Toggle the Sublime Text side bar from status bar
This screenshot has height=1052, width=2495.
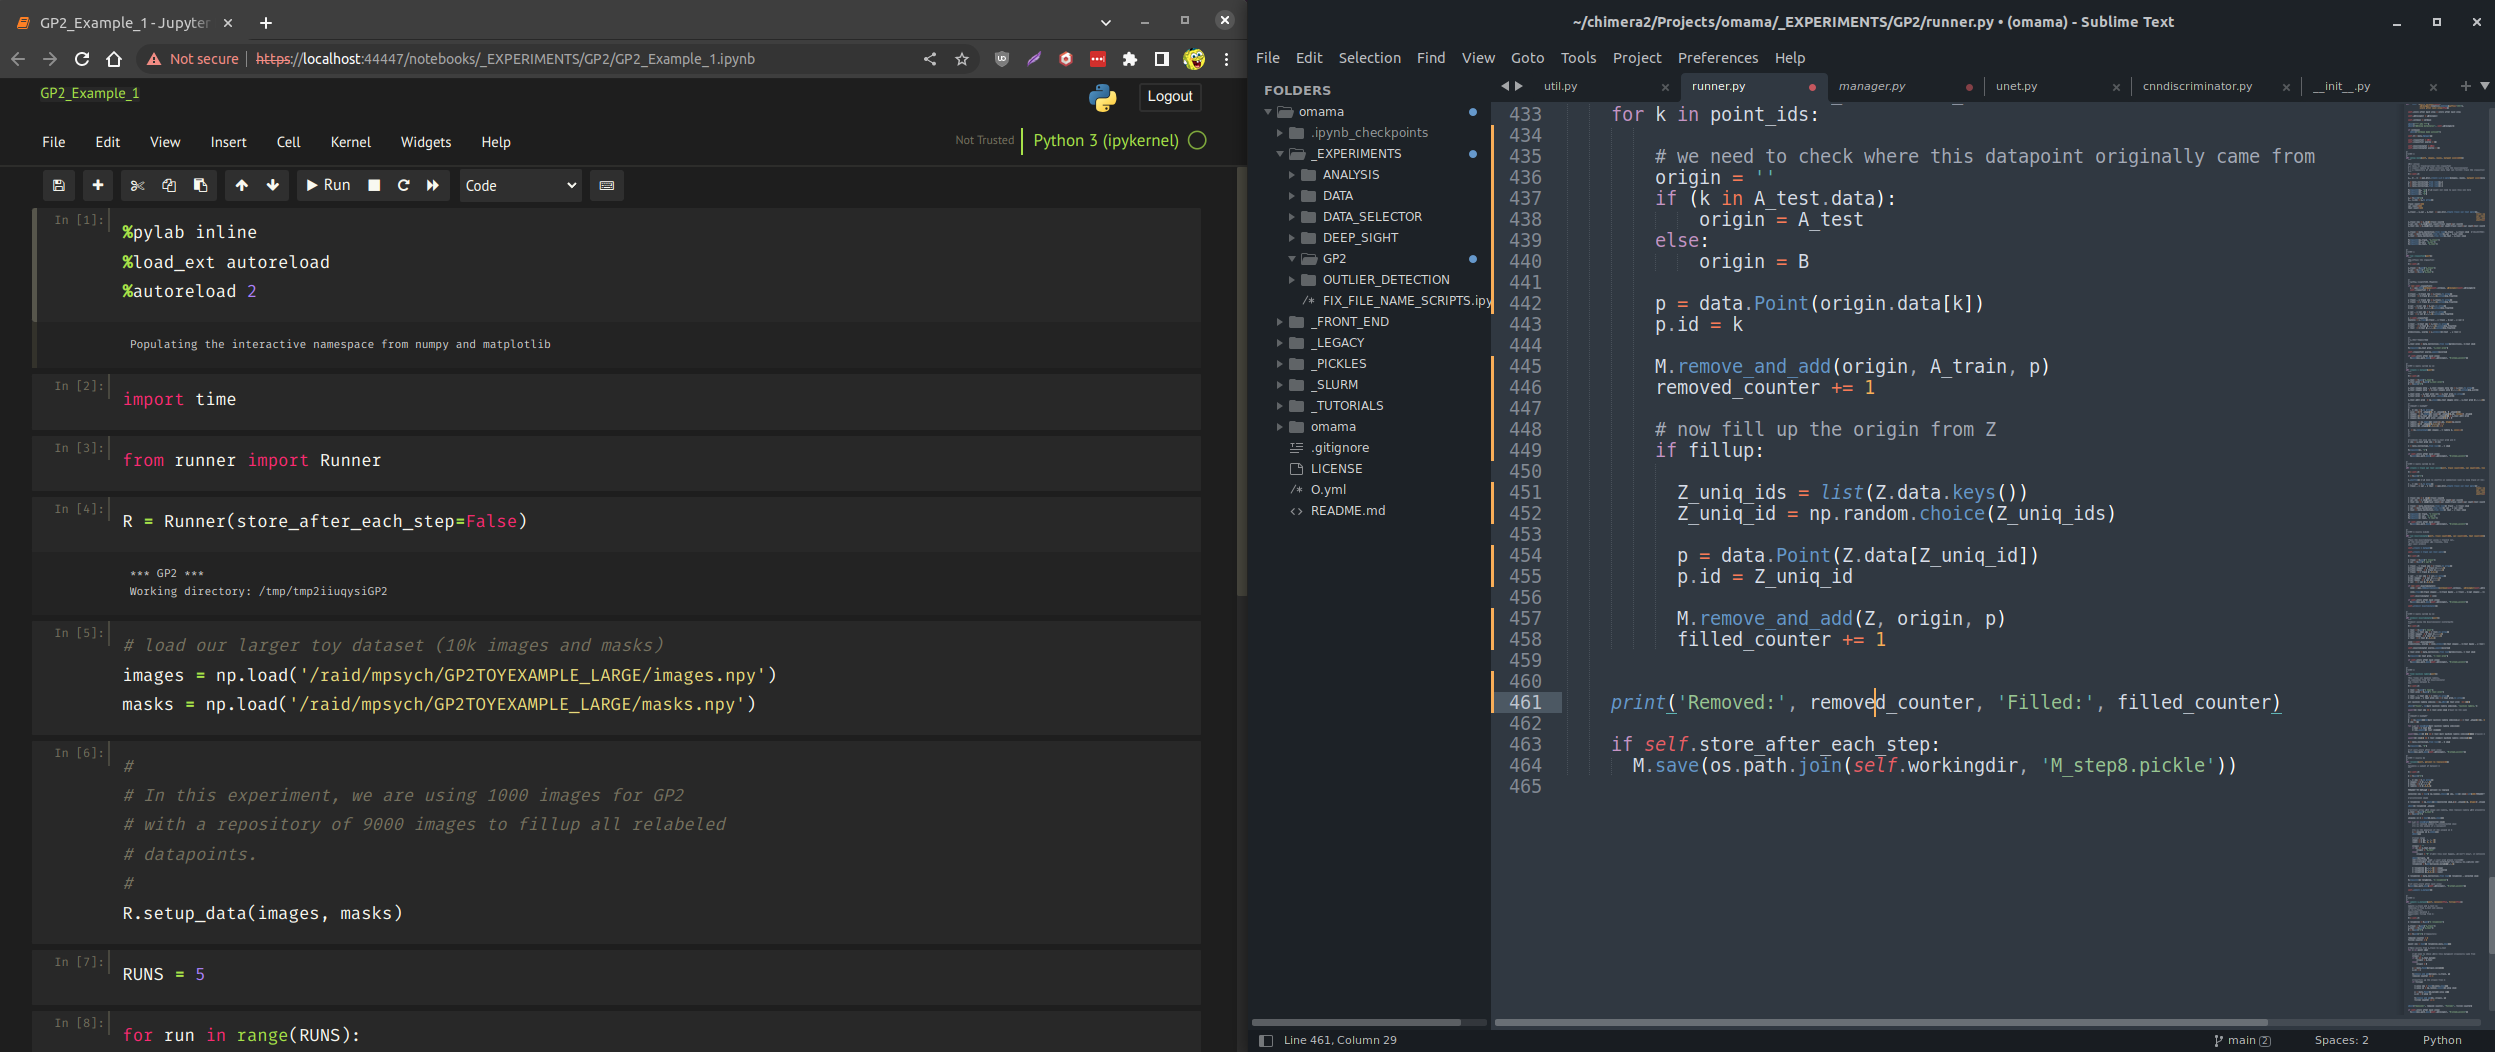(1266, 1040)
